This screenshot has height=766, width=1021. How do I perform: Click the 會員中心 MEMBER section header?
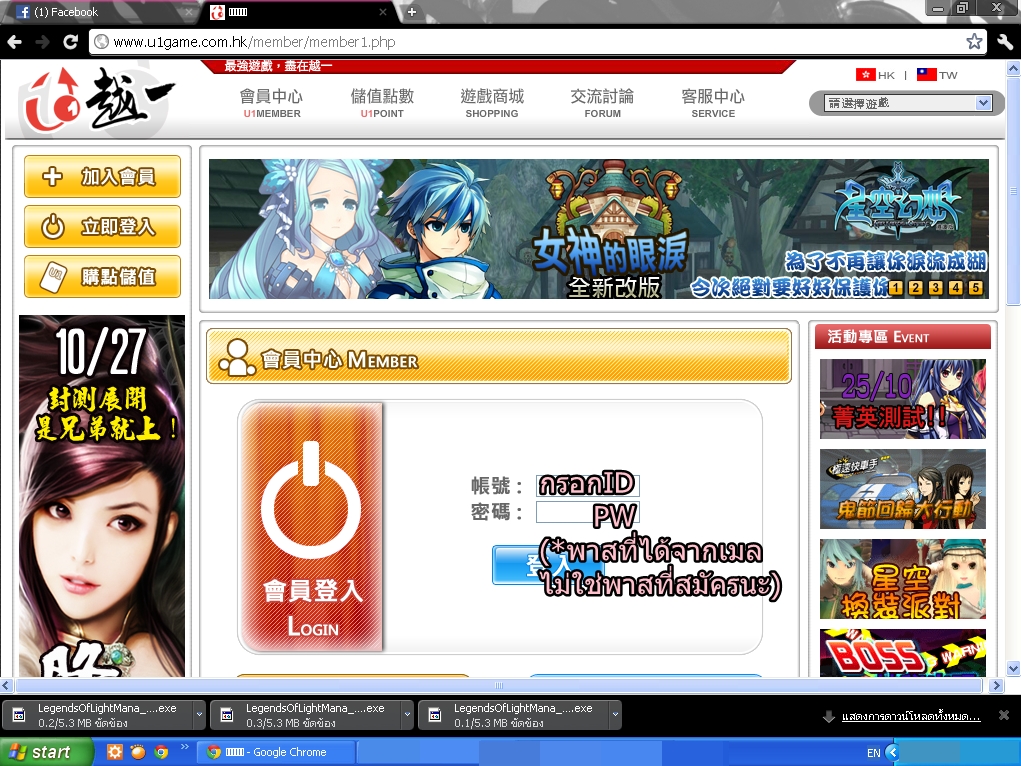point(499,356)
